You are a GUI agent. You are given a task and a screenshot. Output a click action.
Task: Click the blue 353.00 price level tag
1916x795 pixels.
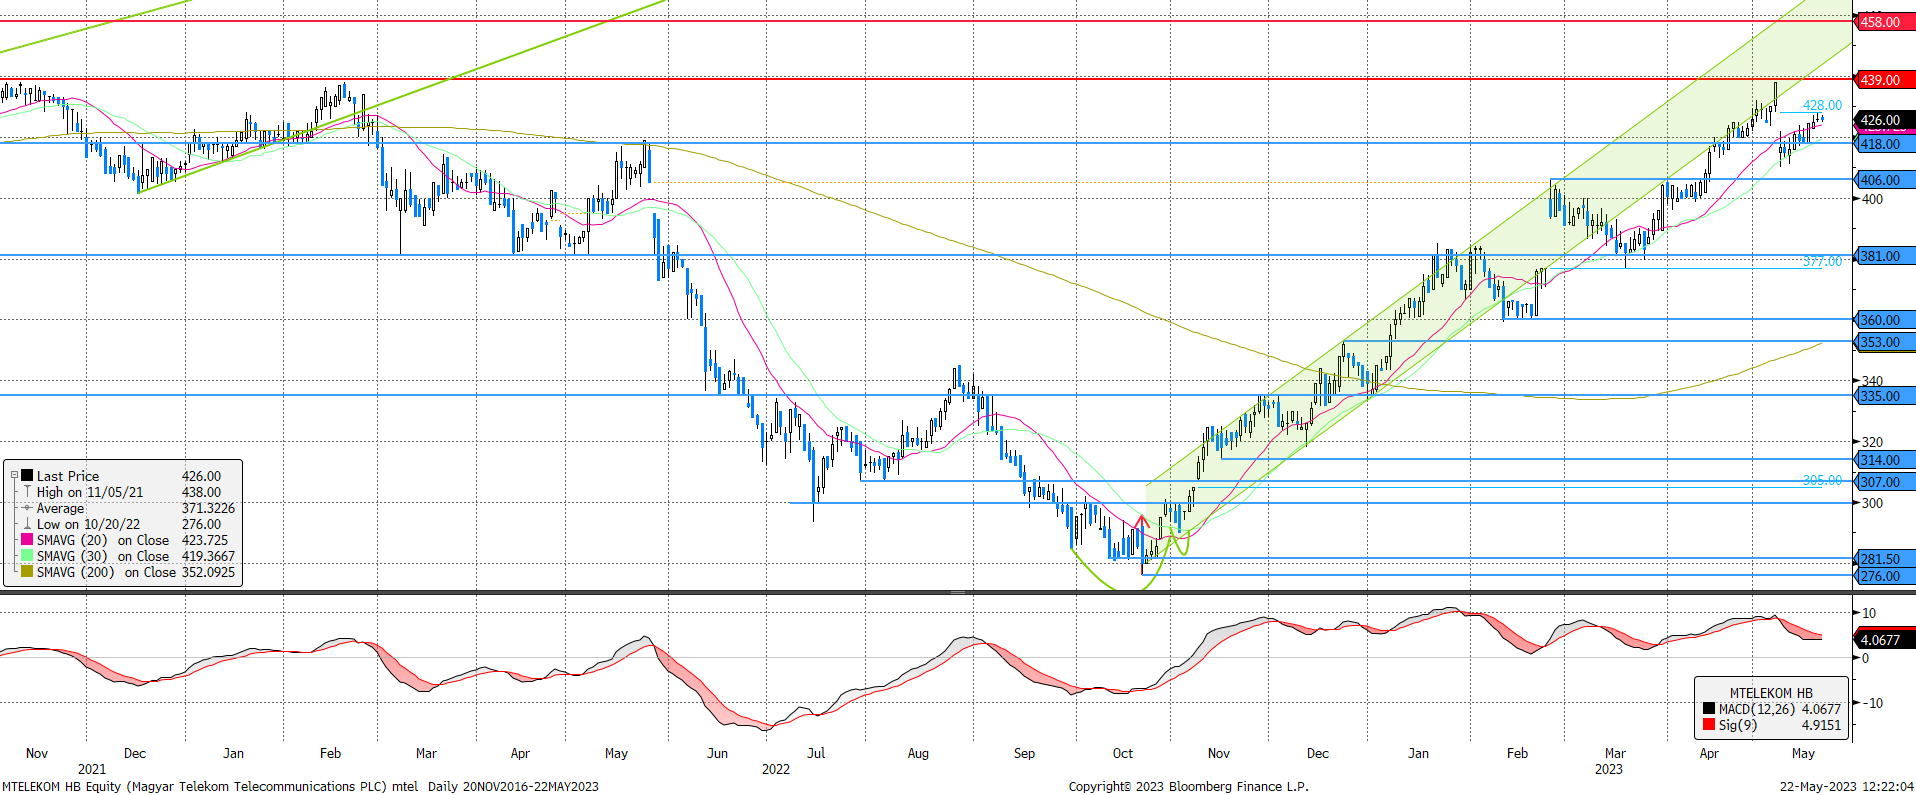pos(1884,342)
